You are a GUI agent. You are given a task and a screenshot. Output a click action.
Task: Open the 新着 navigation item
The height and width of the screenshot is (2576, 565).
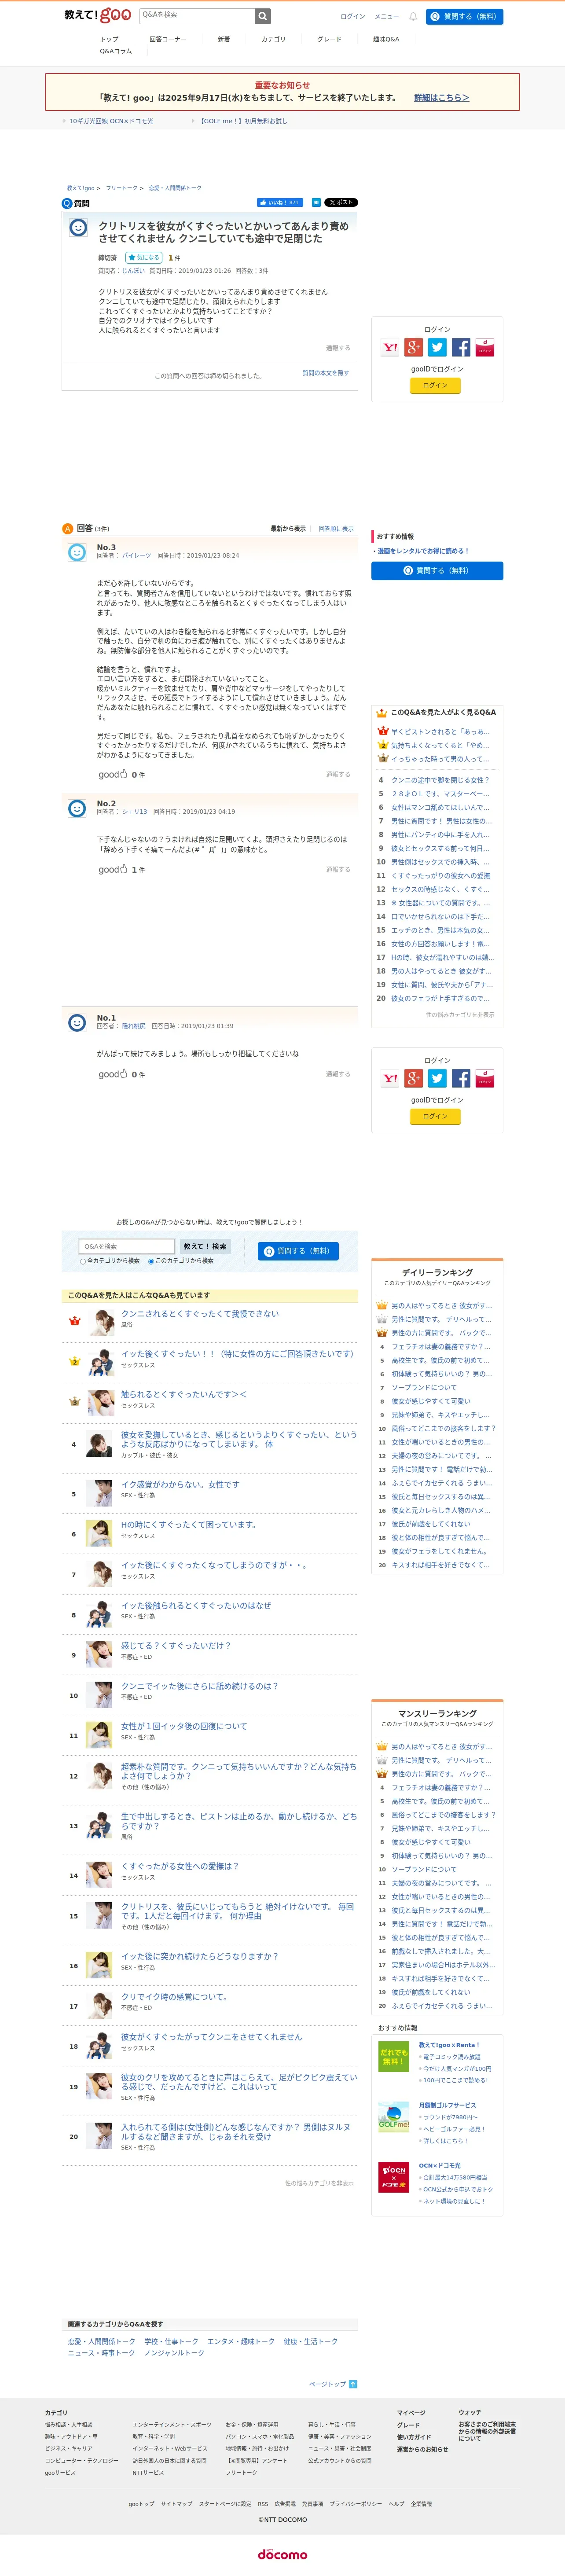point(224,39)
